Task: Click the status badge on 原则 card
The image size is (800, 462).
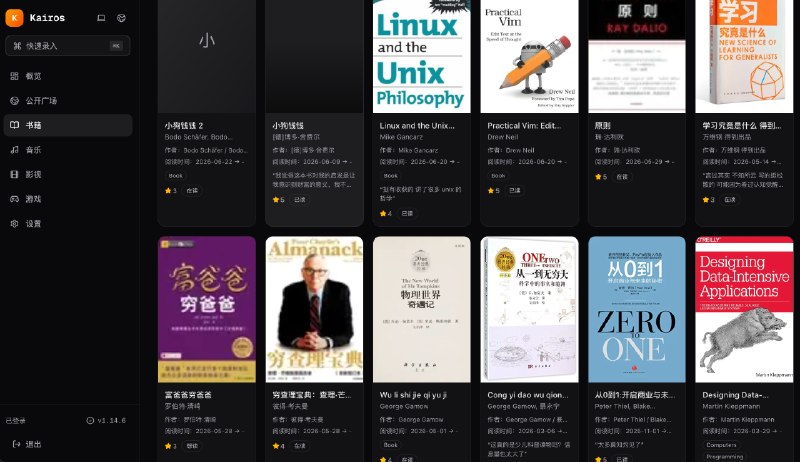Action: click(x=622, y=177)
